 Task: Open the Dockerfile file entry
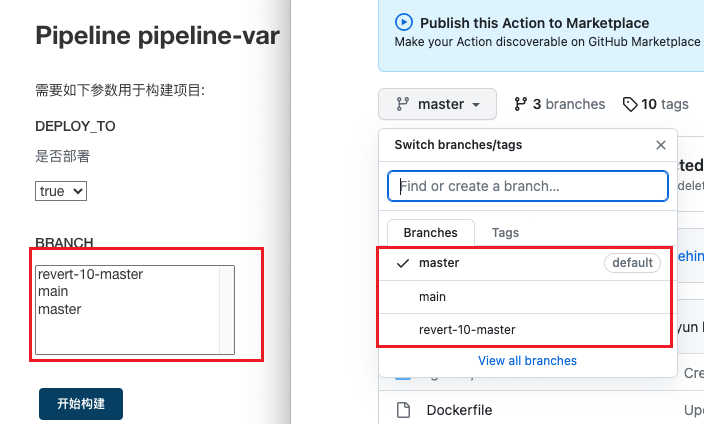[459, 410]
